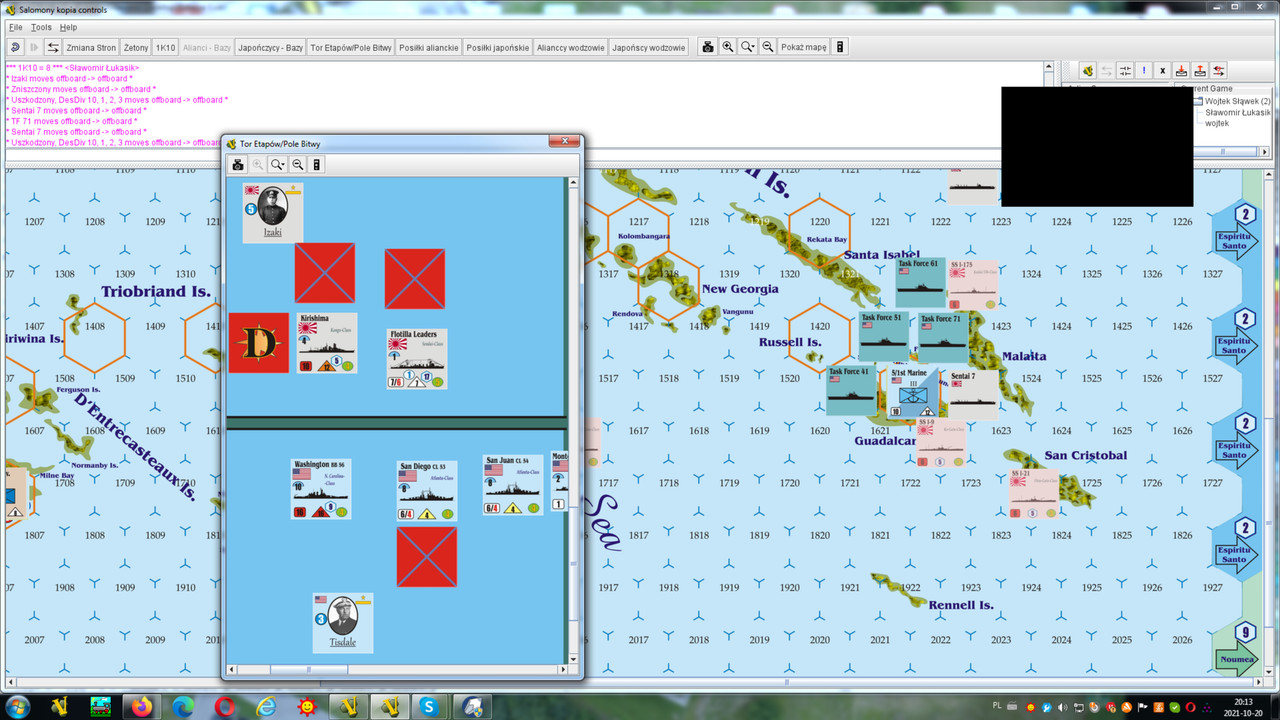Select the 5/1st Marine unit counter
Viewport: 1280px width, 720px height.
913,391
